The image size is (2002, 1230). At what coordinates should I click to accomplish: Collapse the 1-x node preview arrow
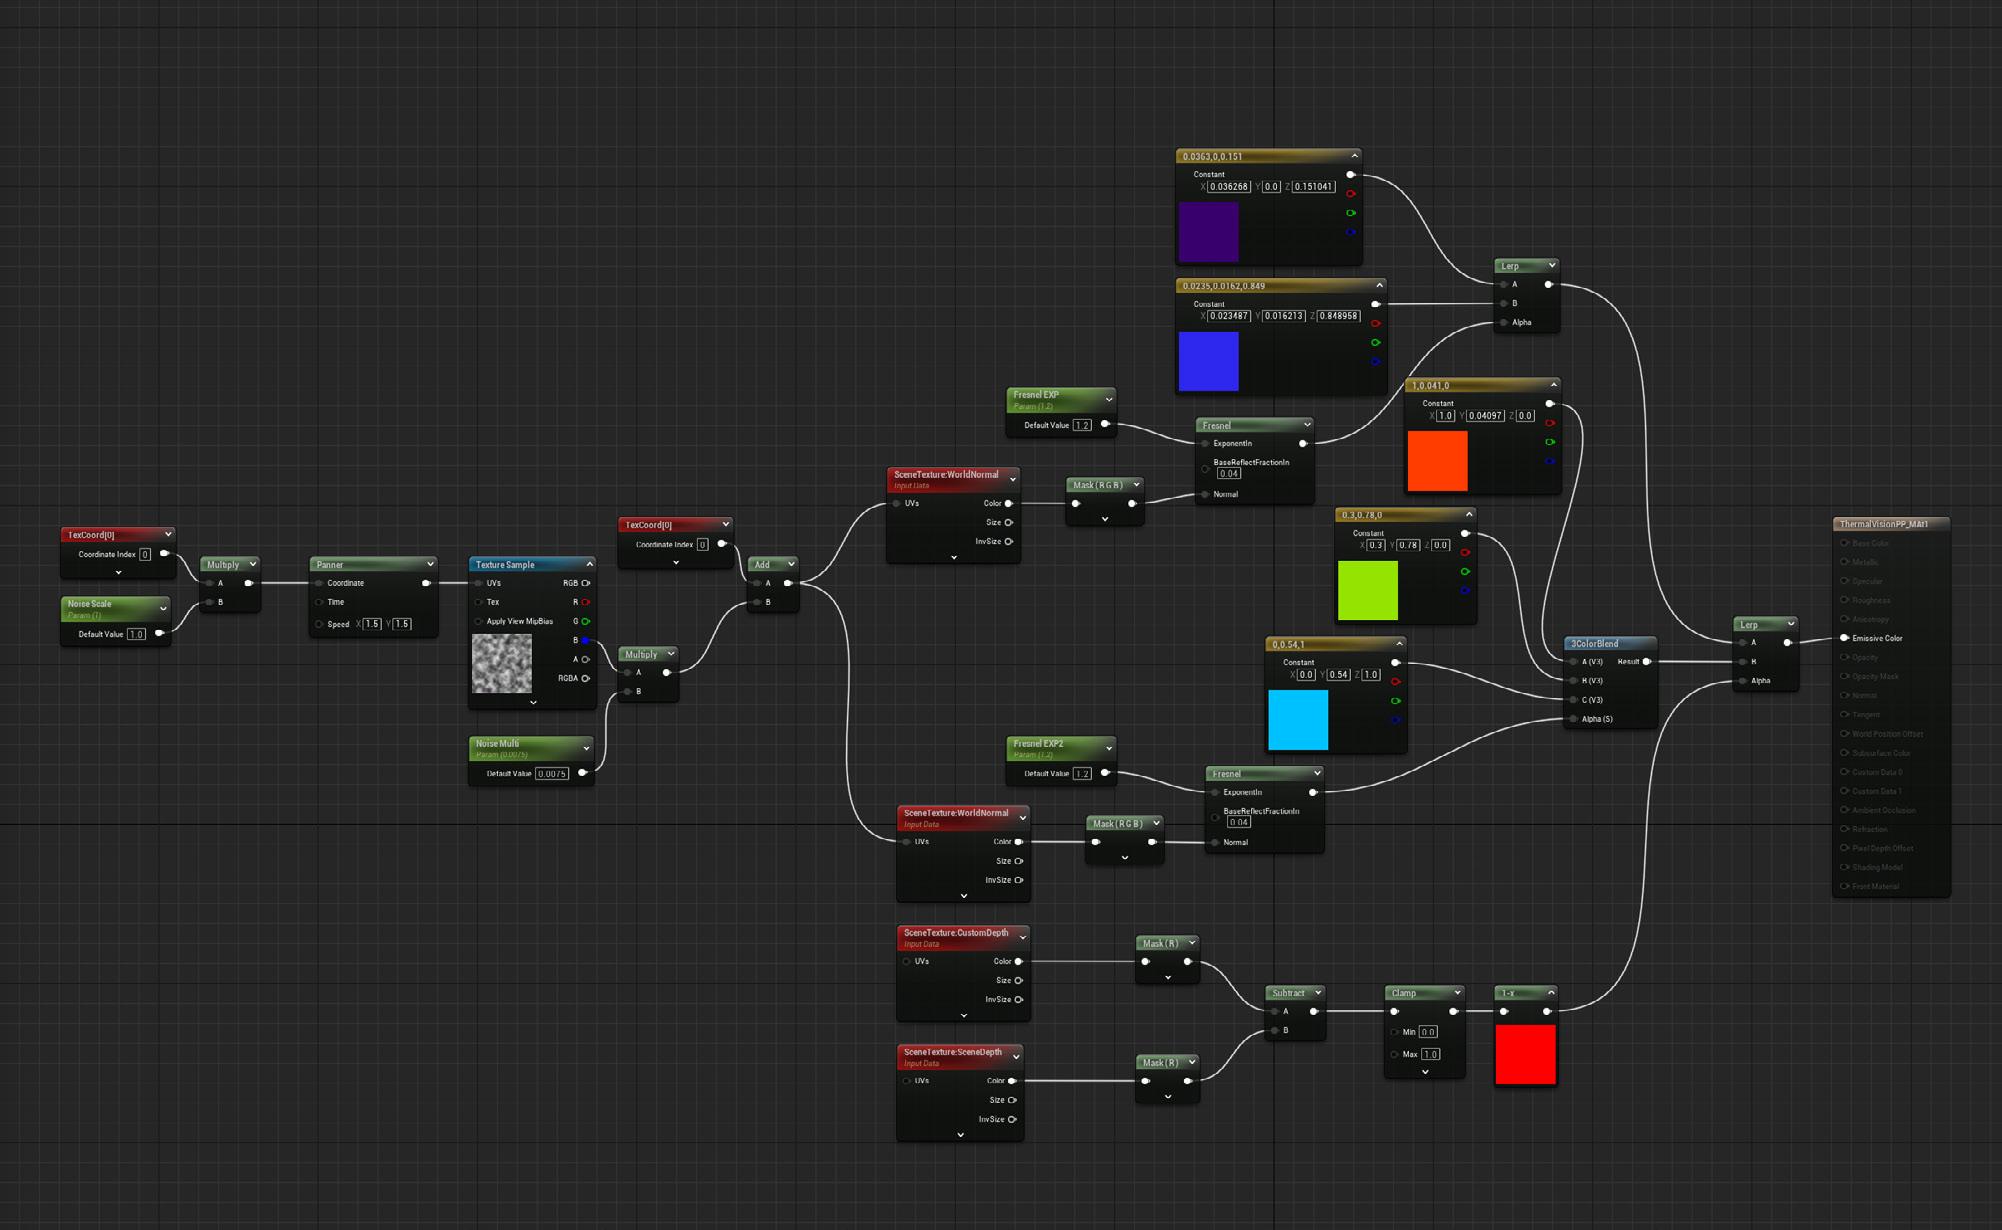(1551, 993)
